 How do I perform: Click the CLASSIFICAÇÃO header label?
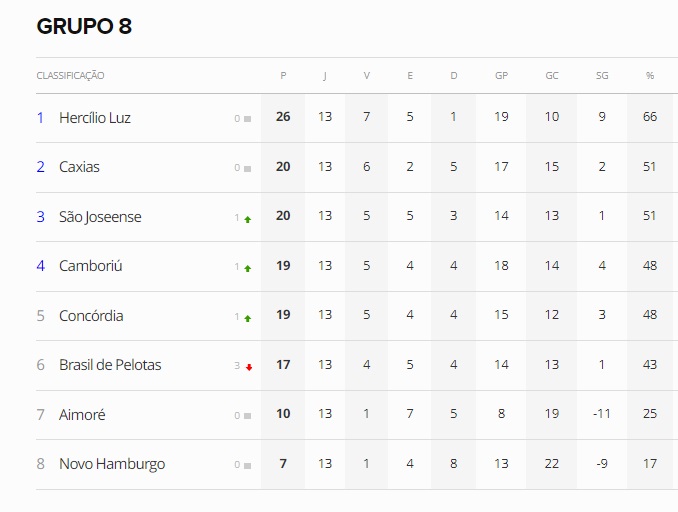pyautogui.click(x=70, y=76)
